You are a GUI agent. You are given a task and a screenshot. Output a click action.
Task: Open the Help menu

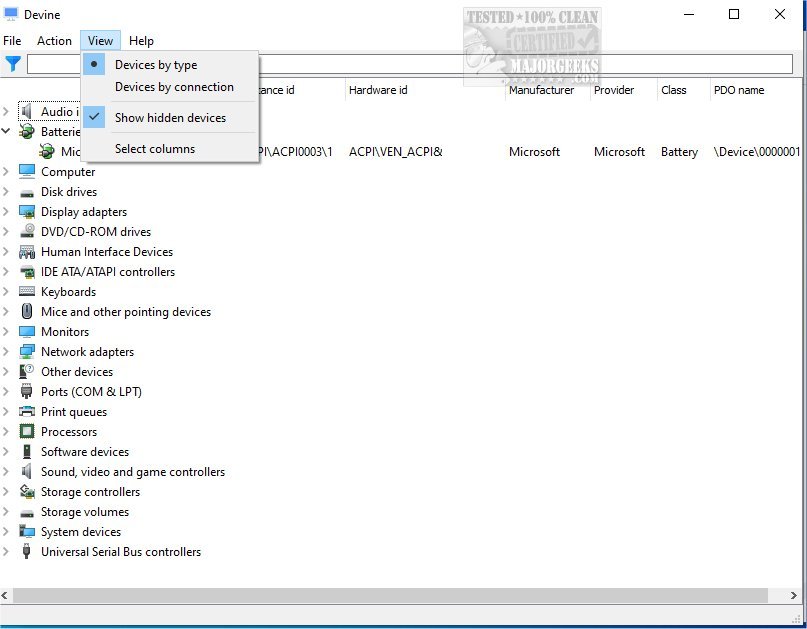141,41
